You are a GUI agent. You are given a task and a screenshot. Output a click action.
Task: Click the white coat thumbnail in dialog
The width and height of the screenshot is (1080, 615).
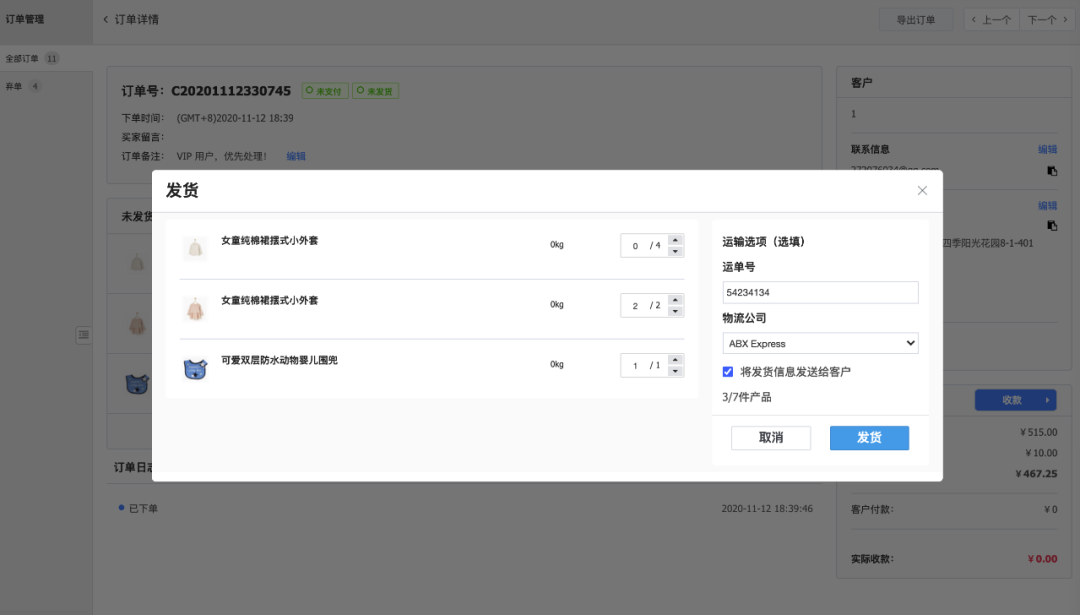pos(195,248)
